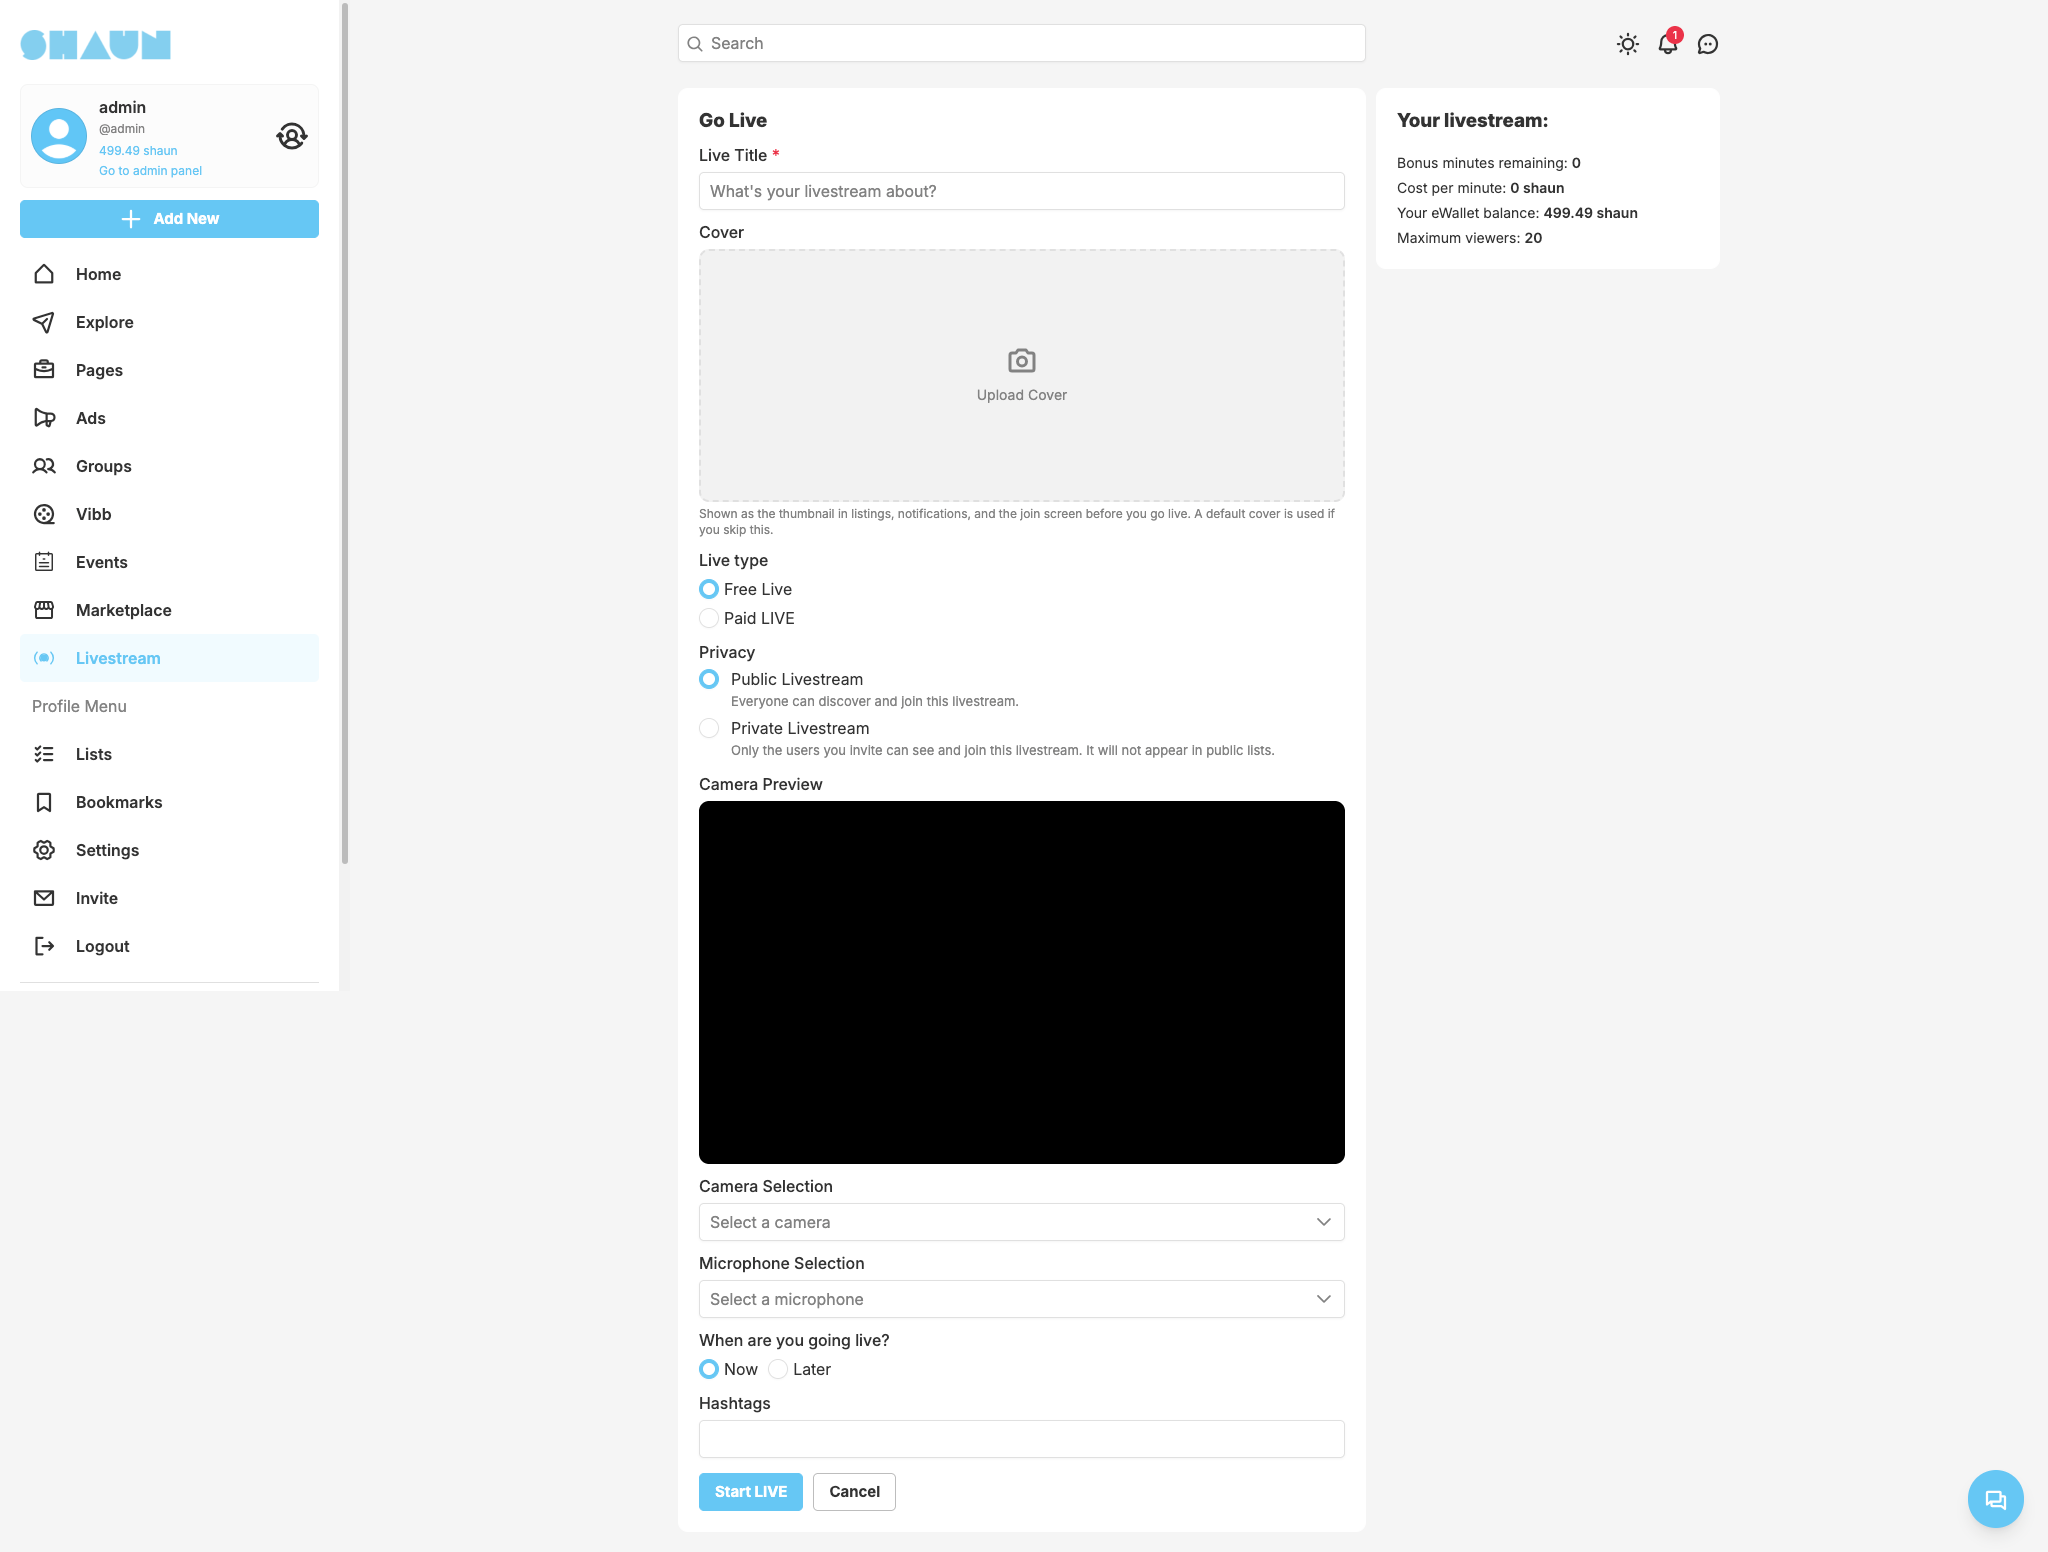Open Vibb menu item
The height and width of the screenshot is (1552, 2048).
point(169,514)
